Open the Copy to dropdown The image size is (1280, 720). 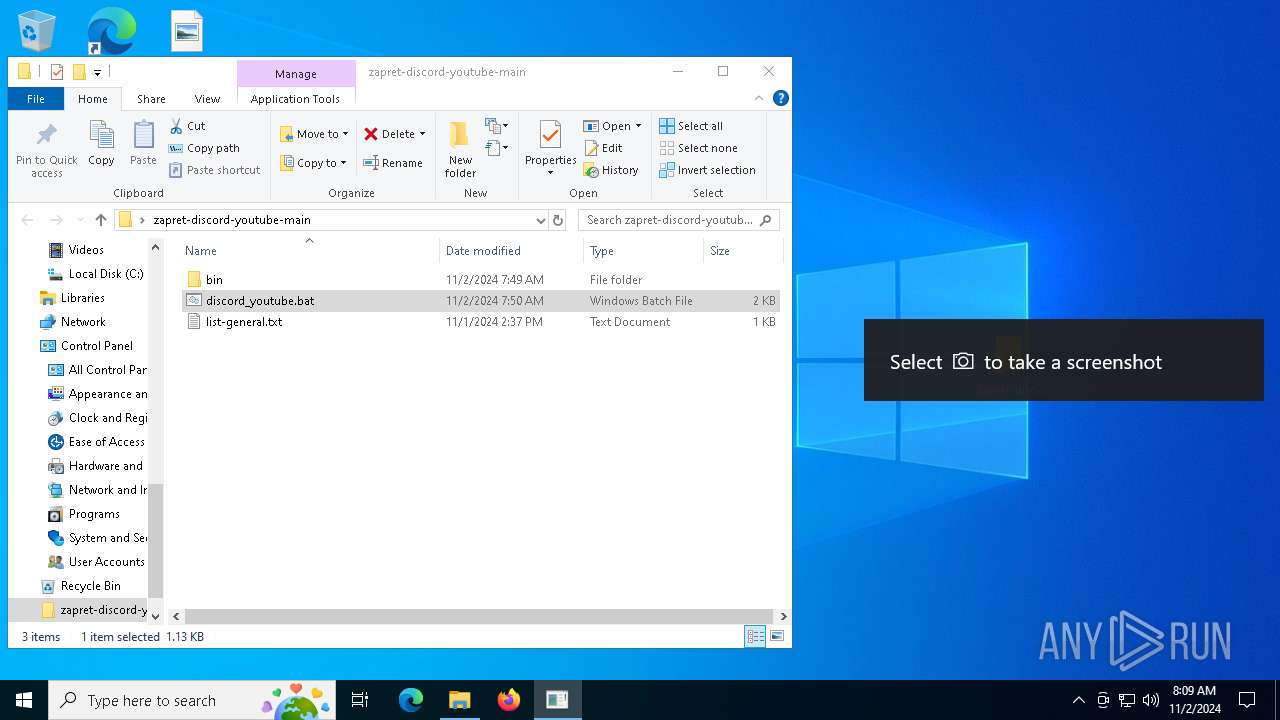coord(313,163)
